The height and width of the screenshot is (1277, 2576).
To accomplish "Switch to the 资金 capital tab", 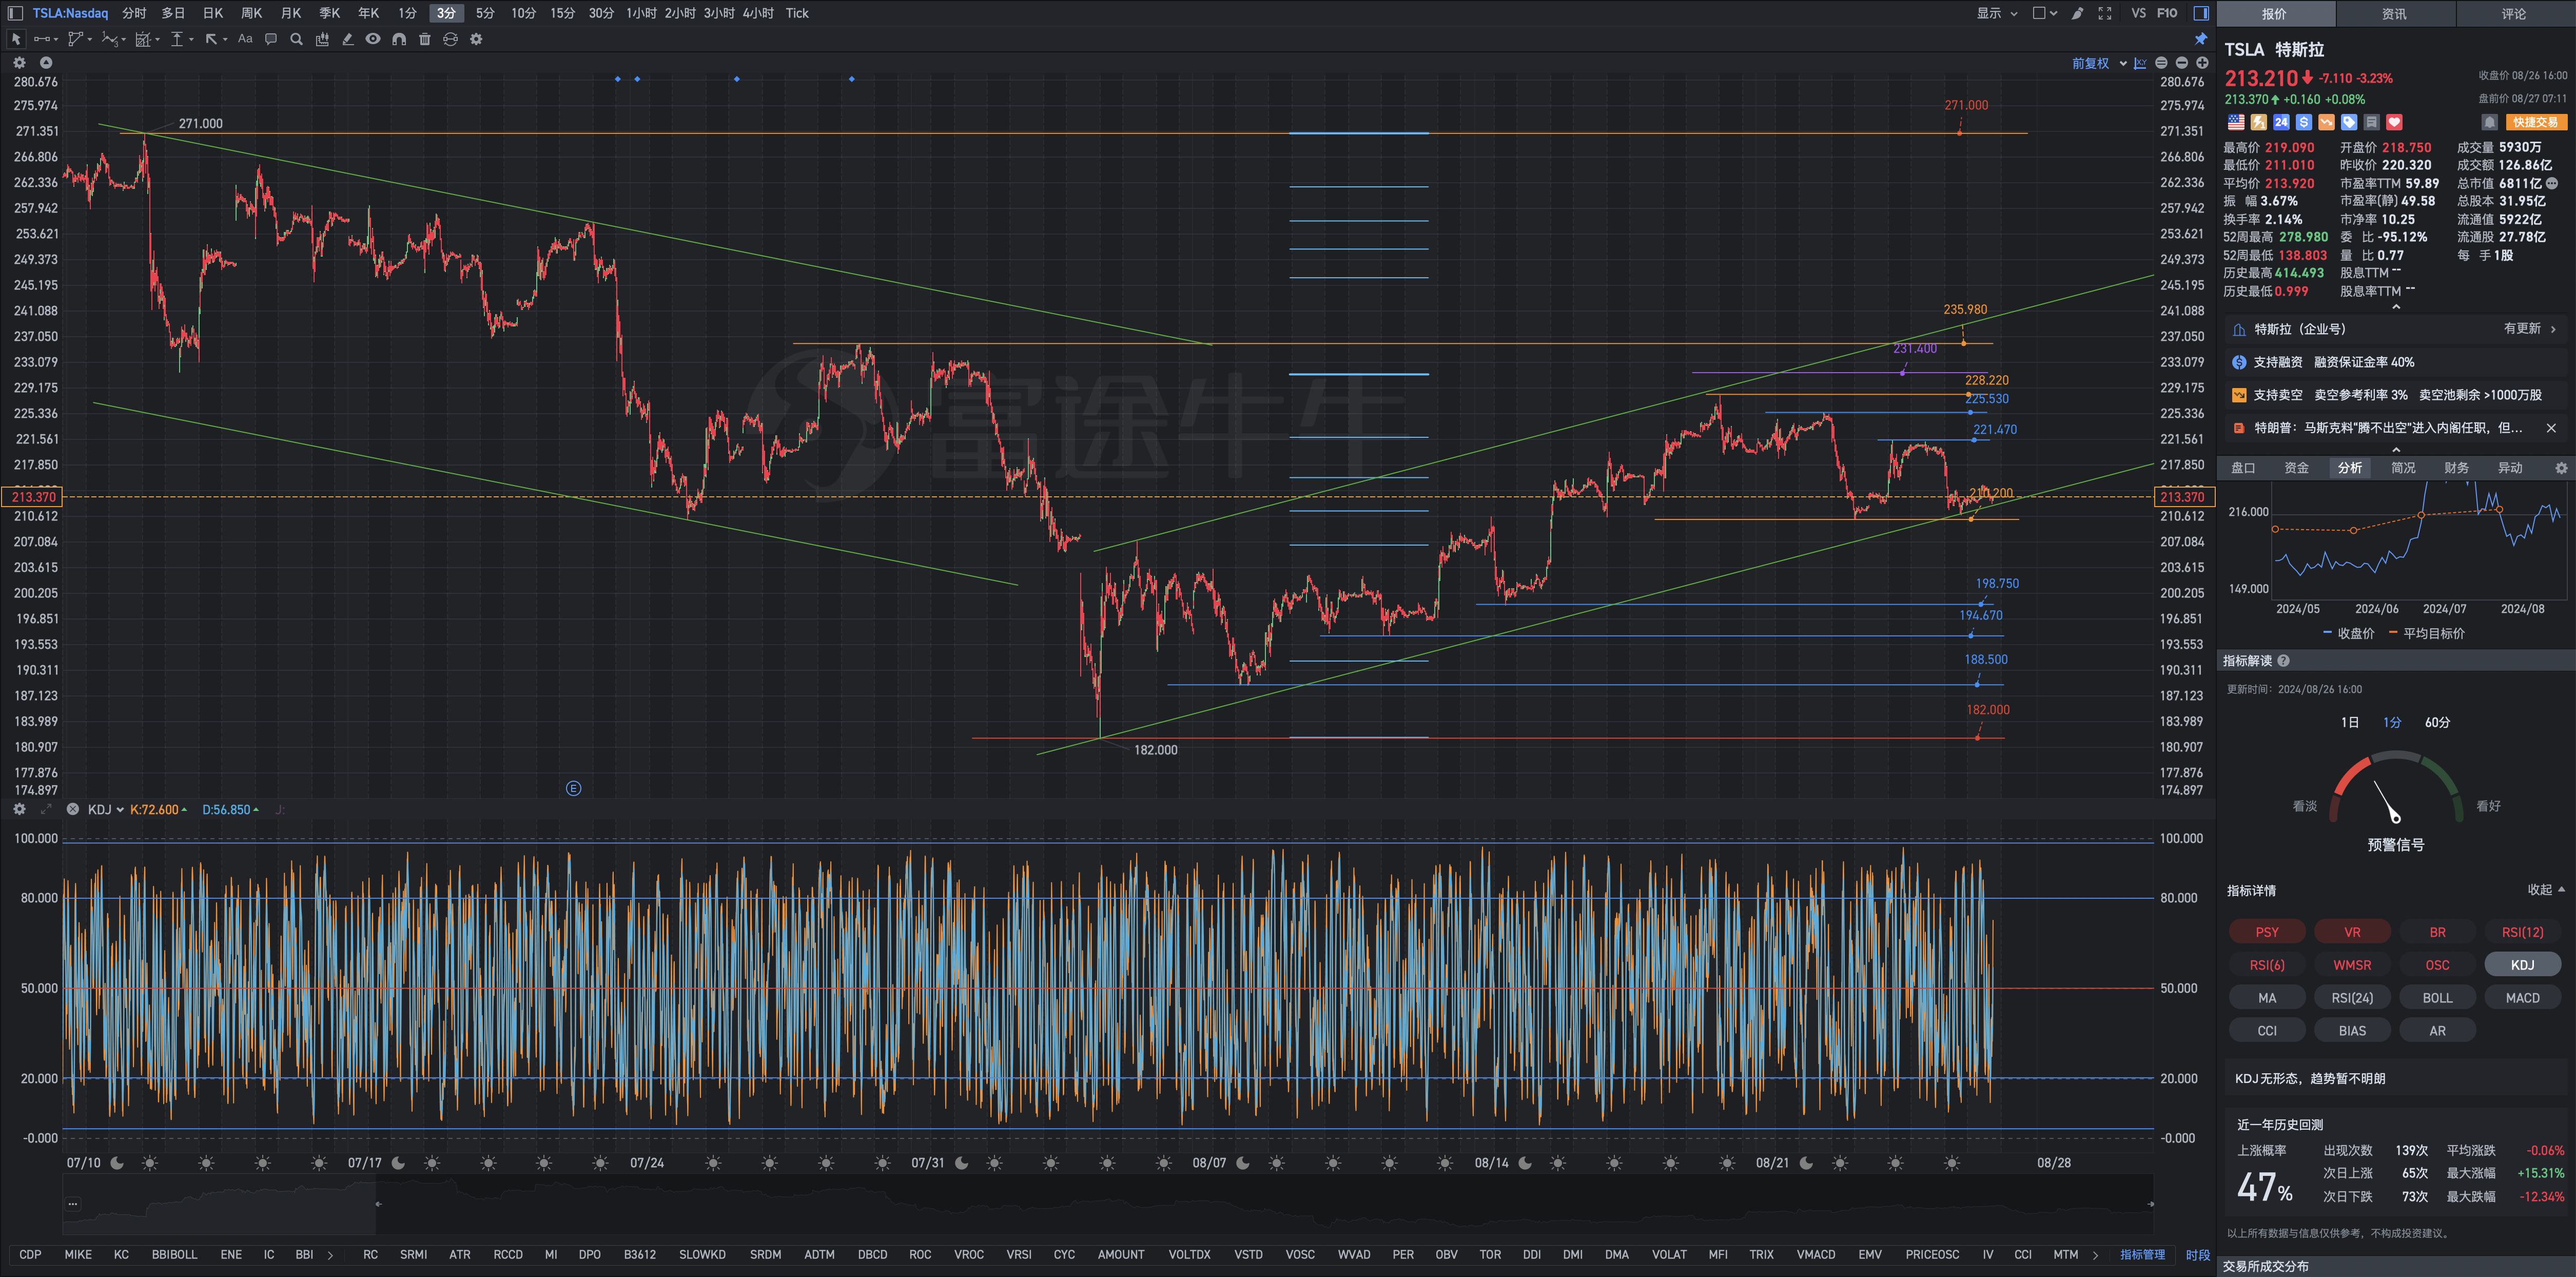I will click(2296, 468).
